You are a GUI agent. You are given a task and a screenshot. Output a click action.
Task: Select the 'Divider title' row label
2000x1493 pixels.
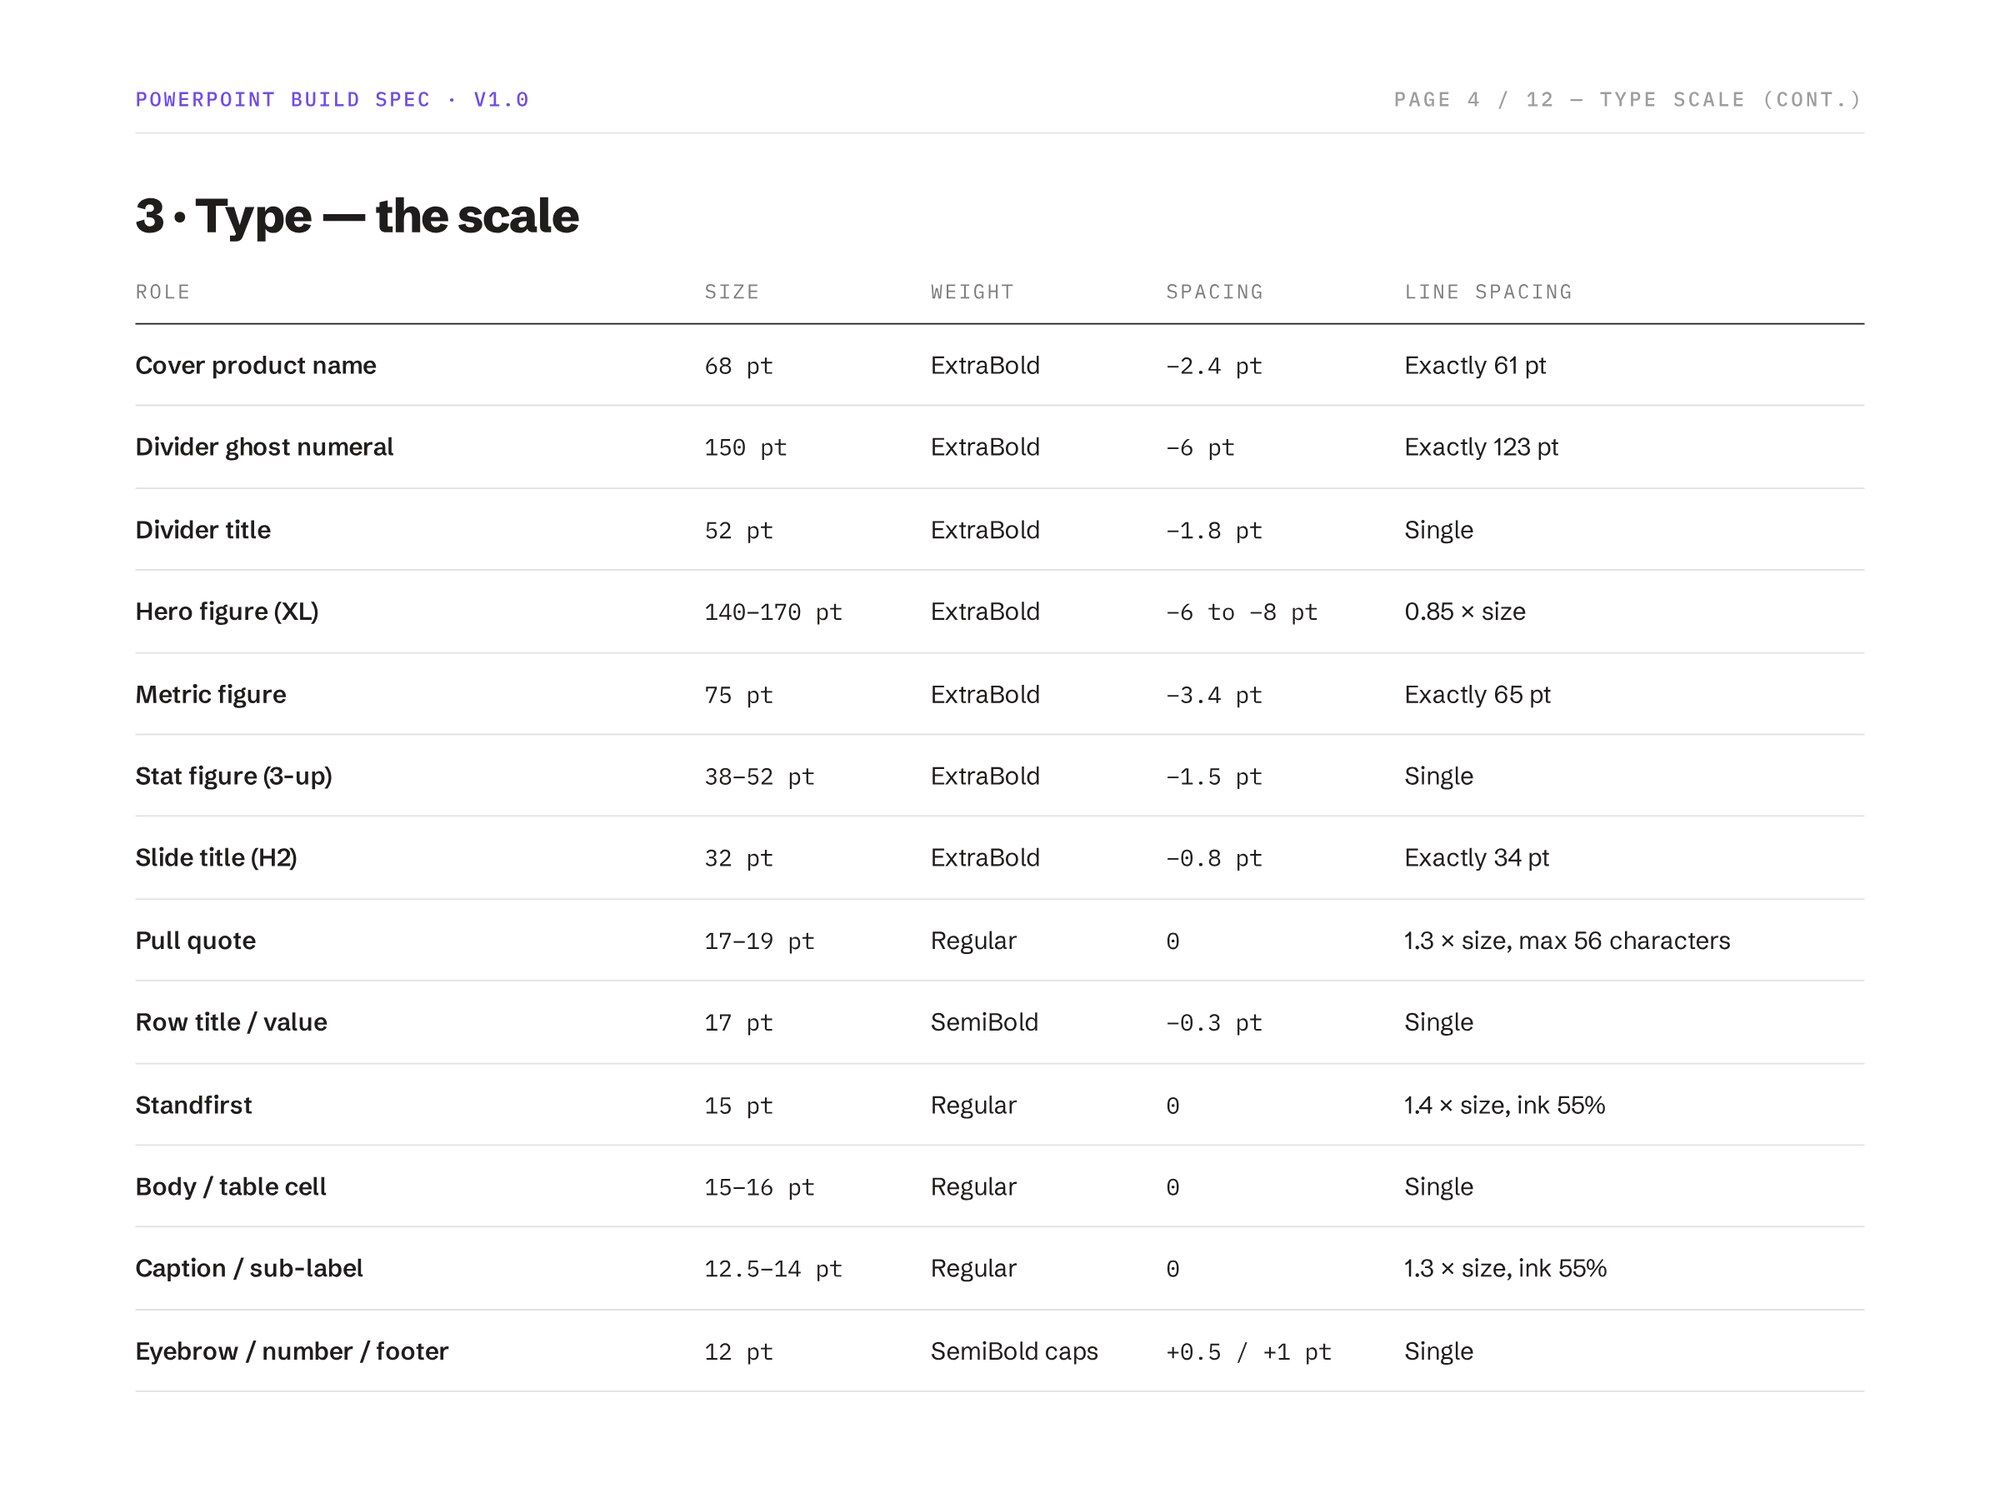pyautogui.click(x=203, y=530)
